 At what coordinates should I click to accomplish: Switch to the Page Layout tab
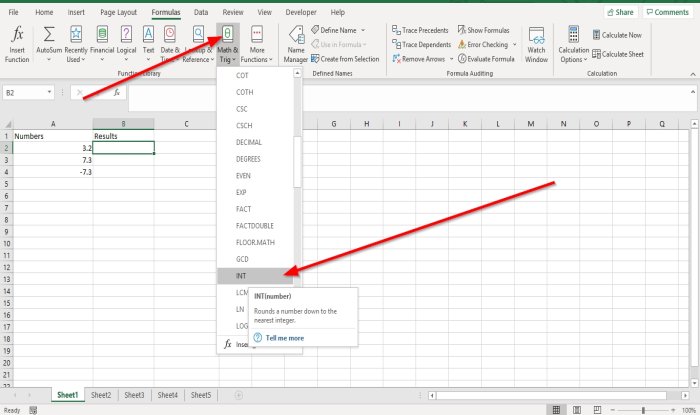point(118,12)
